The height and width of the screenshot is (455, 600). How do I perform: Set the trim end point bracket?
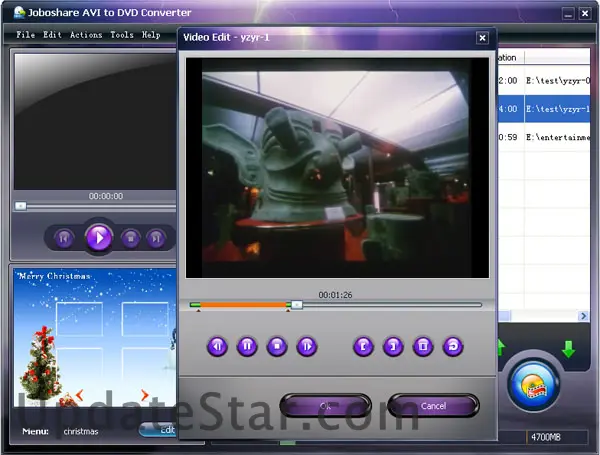(393, 347)
